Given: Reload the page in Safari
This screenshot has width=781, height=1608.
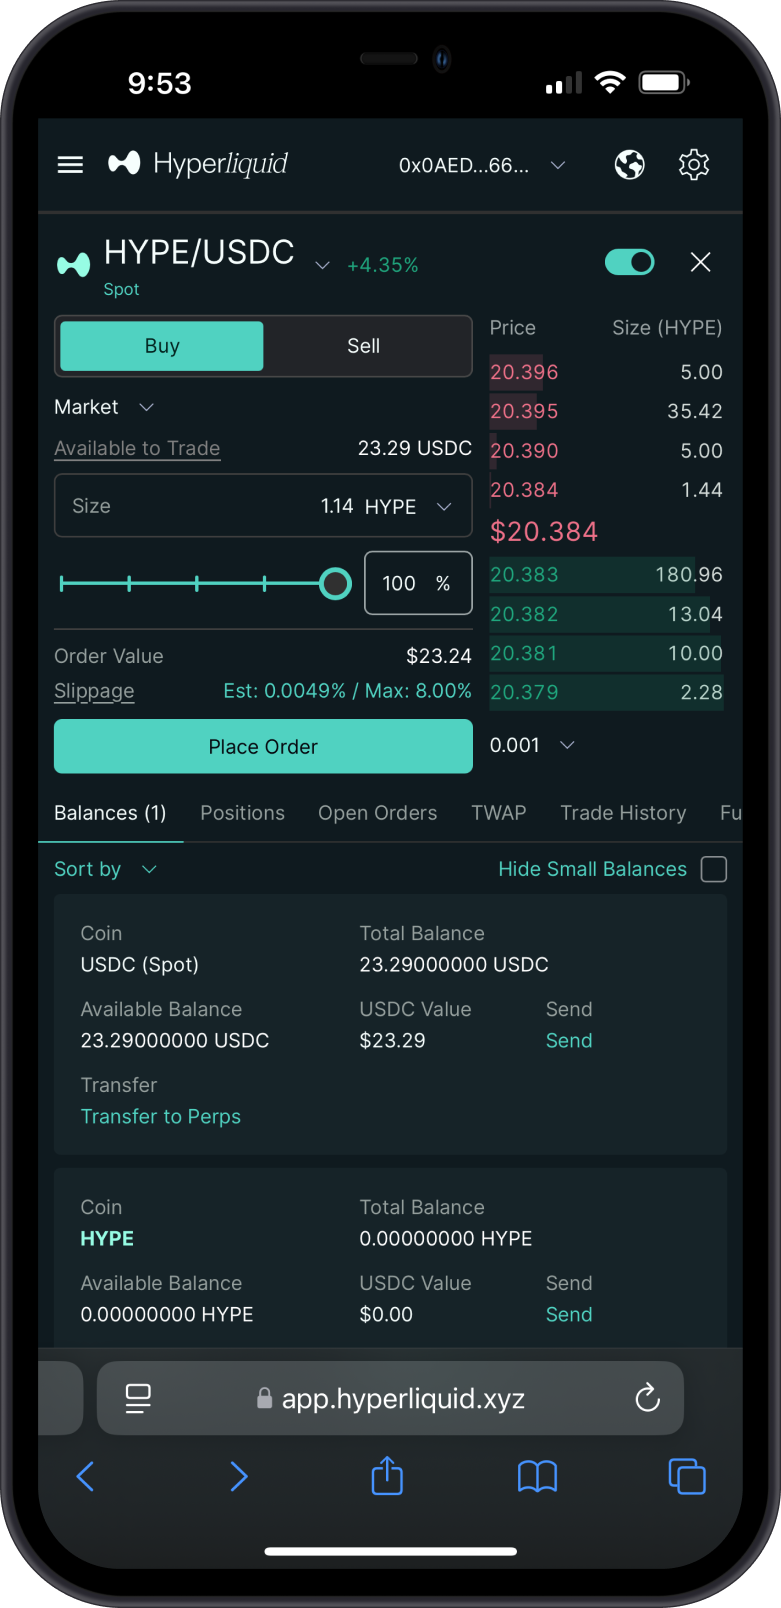Looking at the screenshot, I should (x=648, y=1398).
